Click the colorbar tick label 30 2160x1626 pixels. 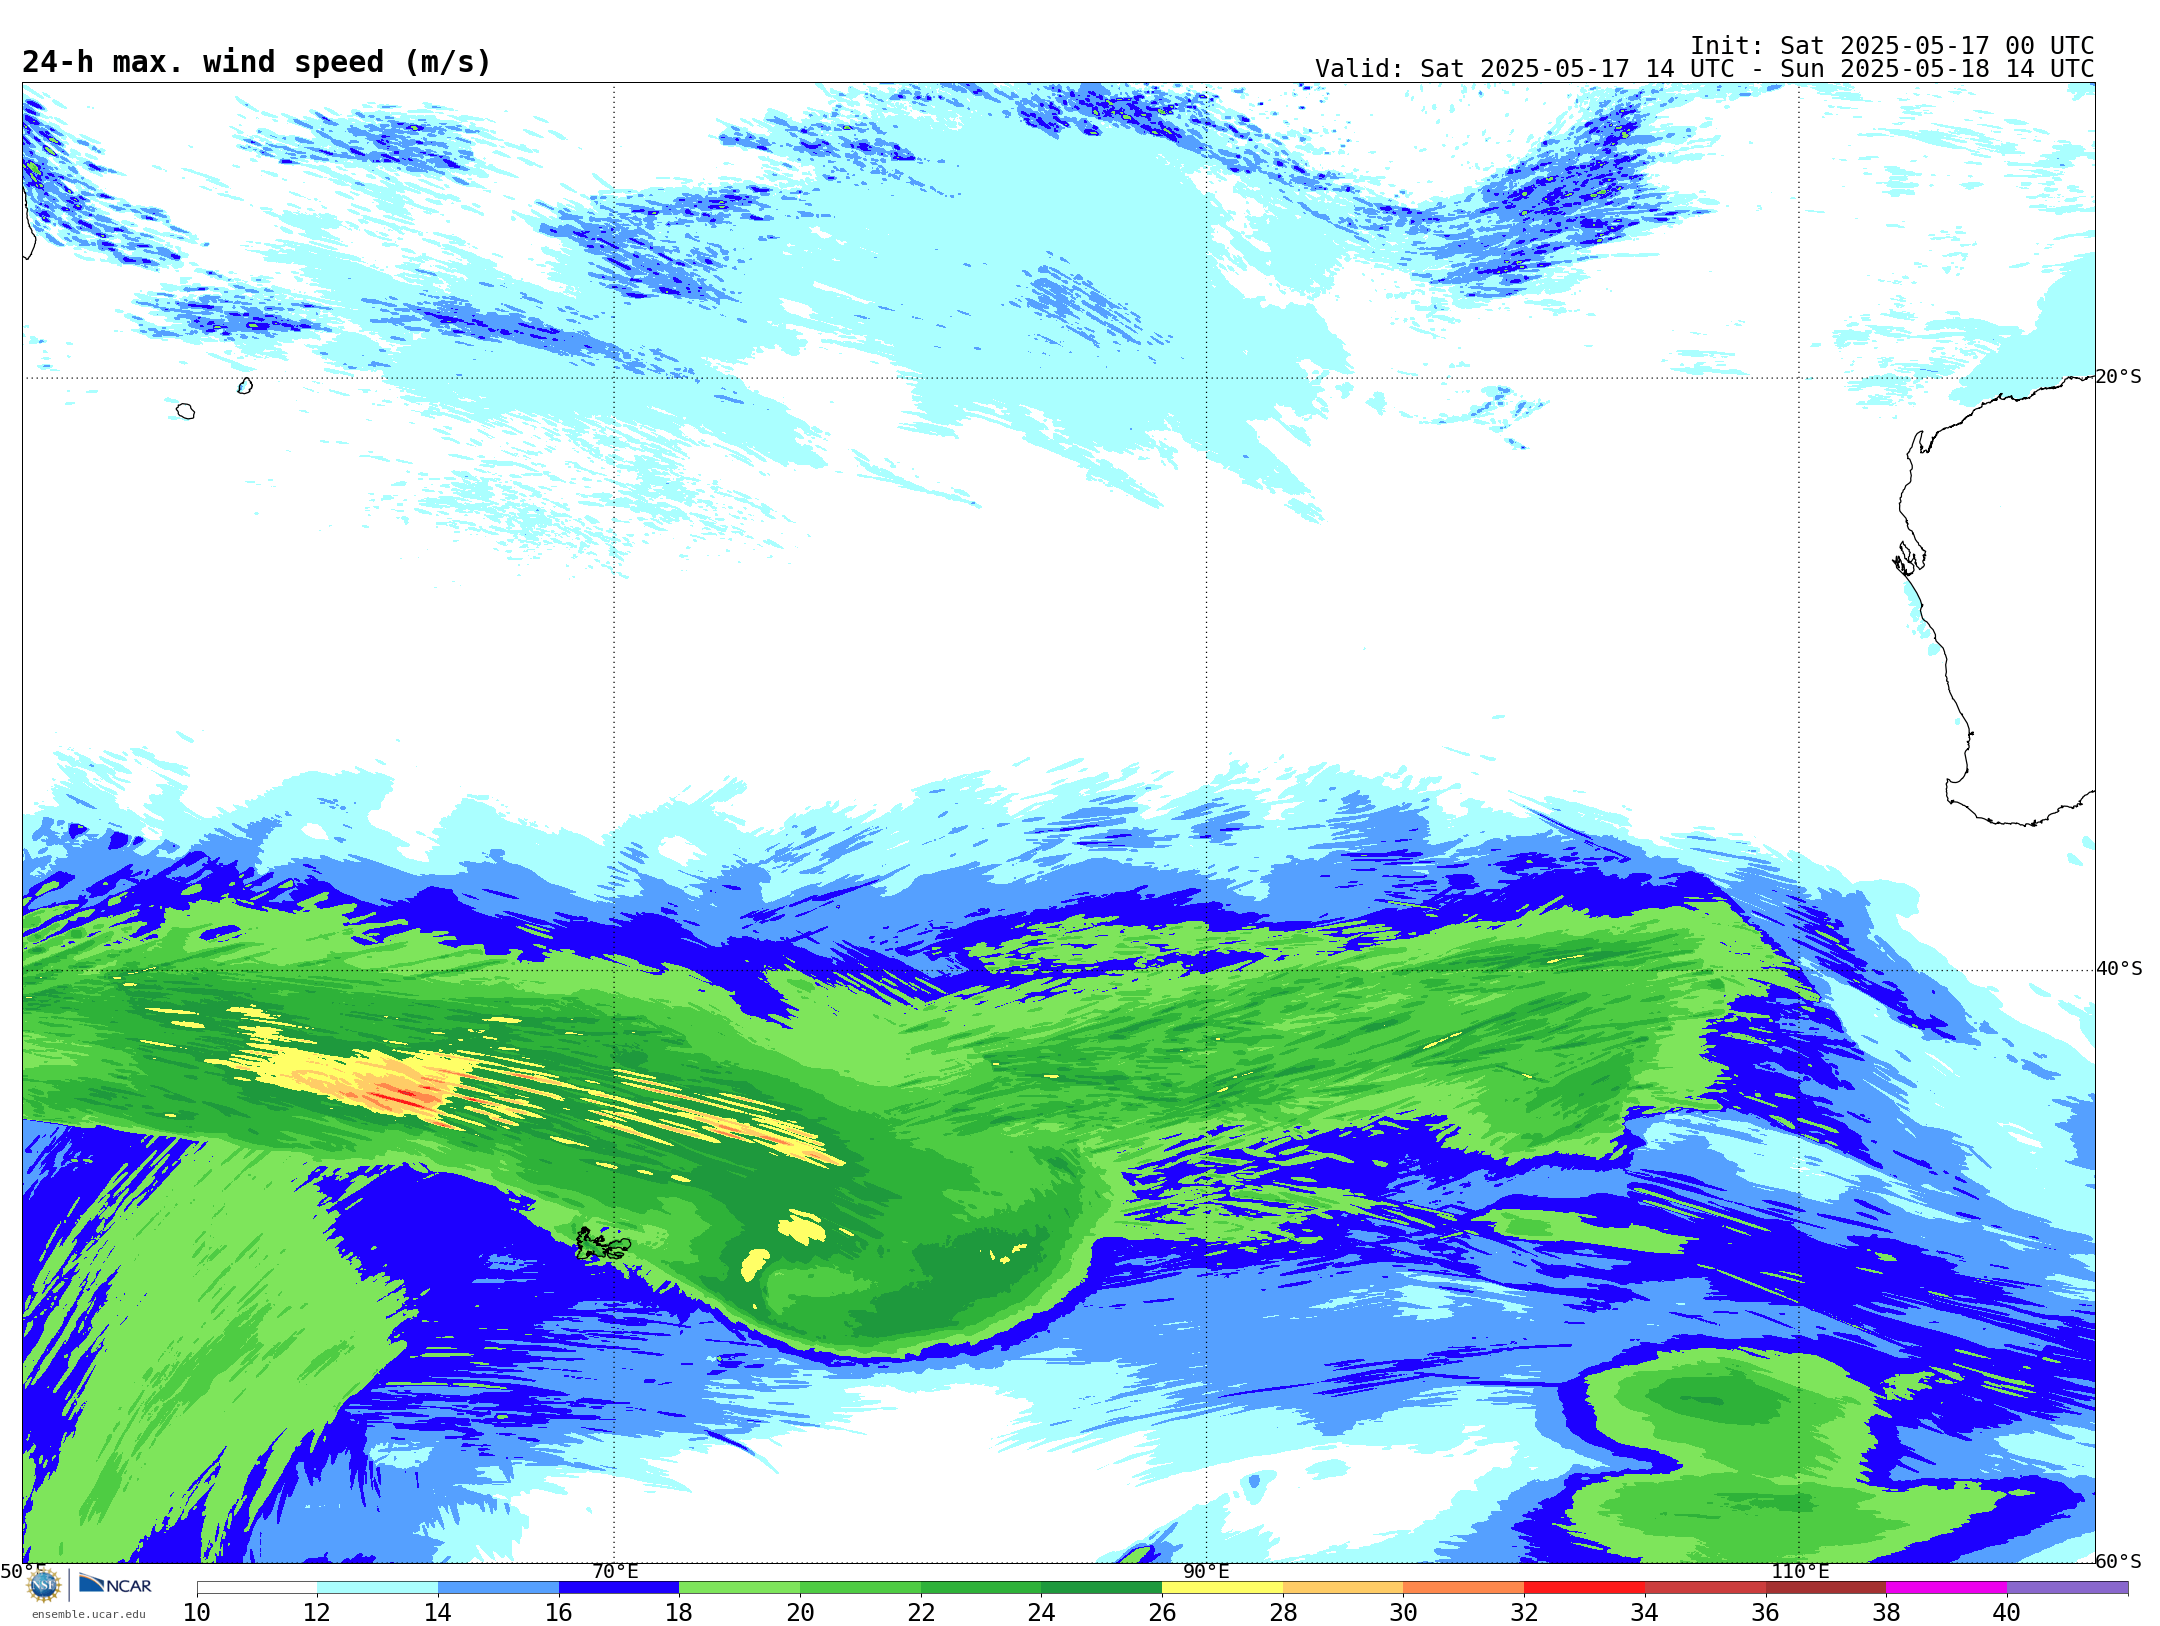point(1403,1612)
